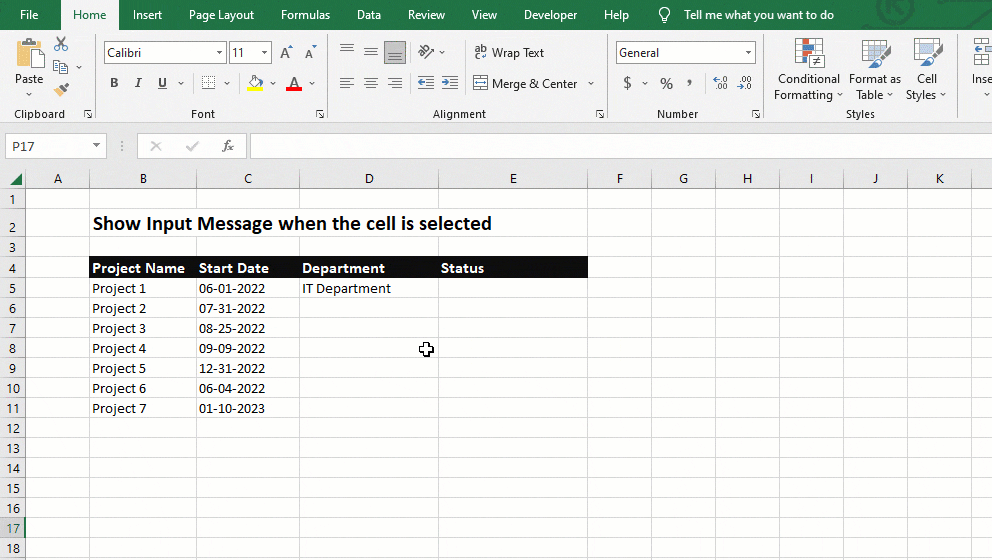Switch to the Developer tab
992x560 pixels.
[550, 15]
